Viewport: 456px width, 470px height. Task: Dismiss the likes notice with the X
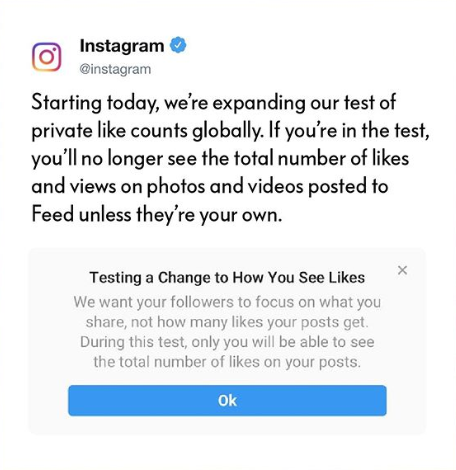click(x=402, y=270)
